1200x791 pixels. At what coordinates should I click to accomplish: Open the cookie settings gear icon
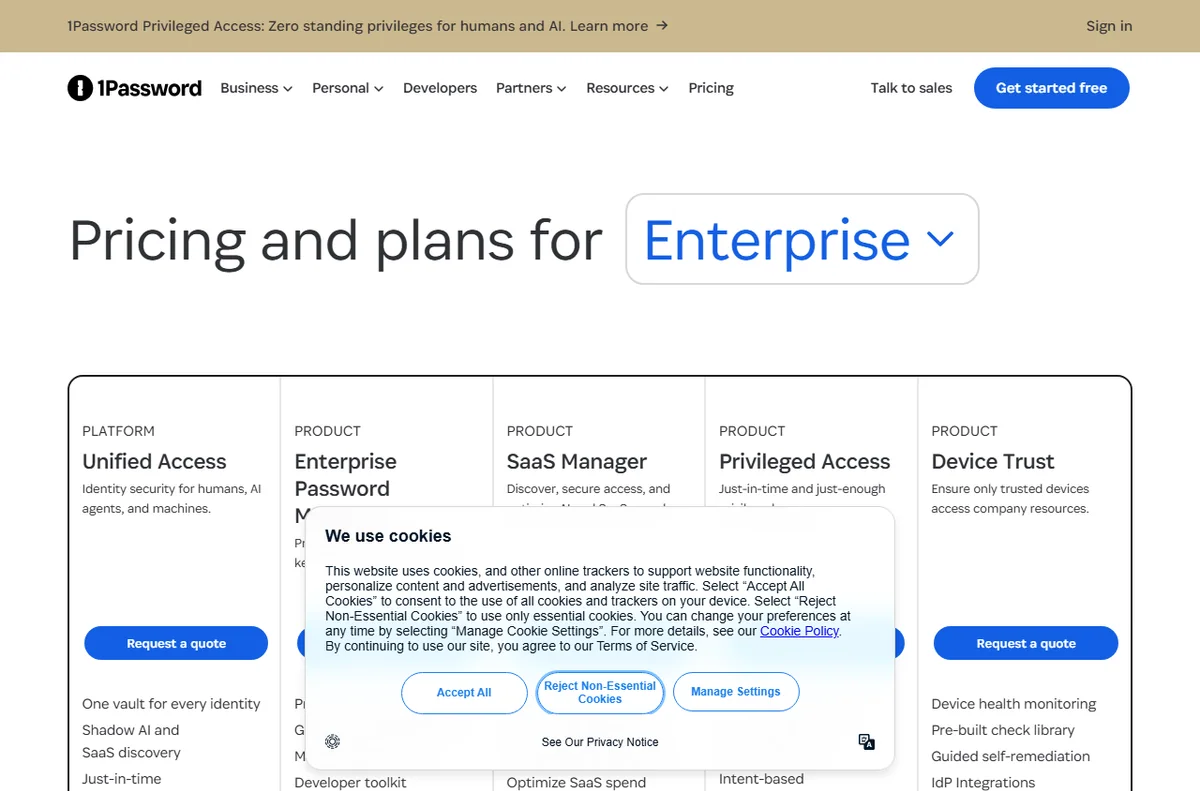(333, 741)
